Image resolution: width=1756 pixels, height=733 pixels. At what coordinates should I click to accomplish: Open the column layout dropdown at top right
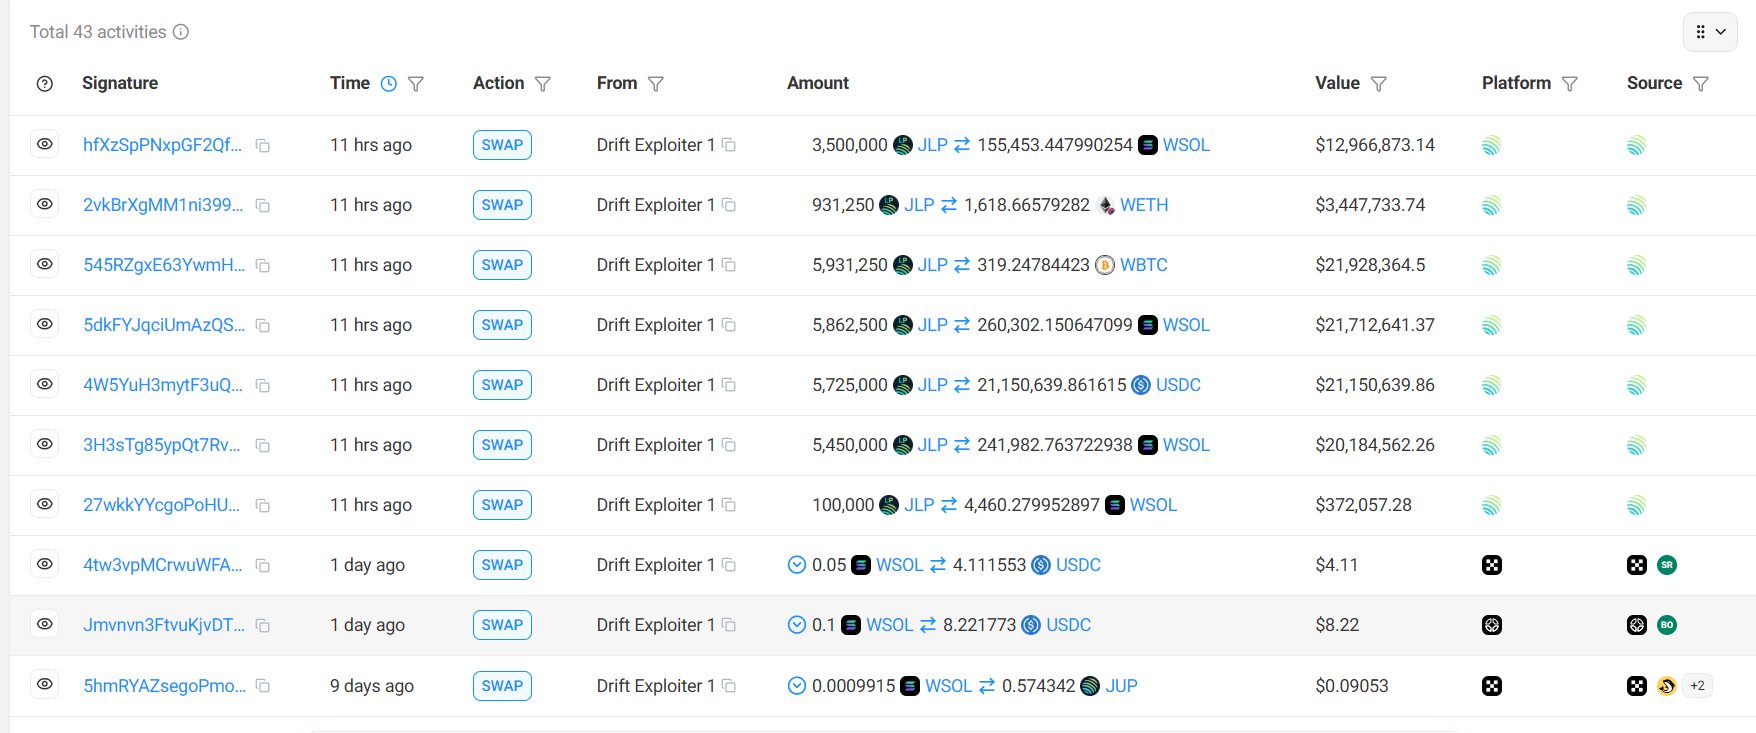pos(1710,32)
